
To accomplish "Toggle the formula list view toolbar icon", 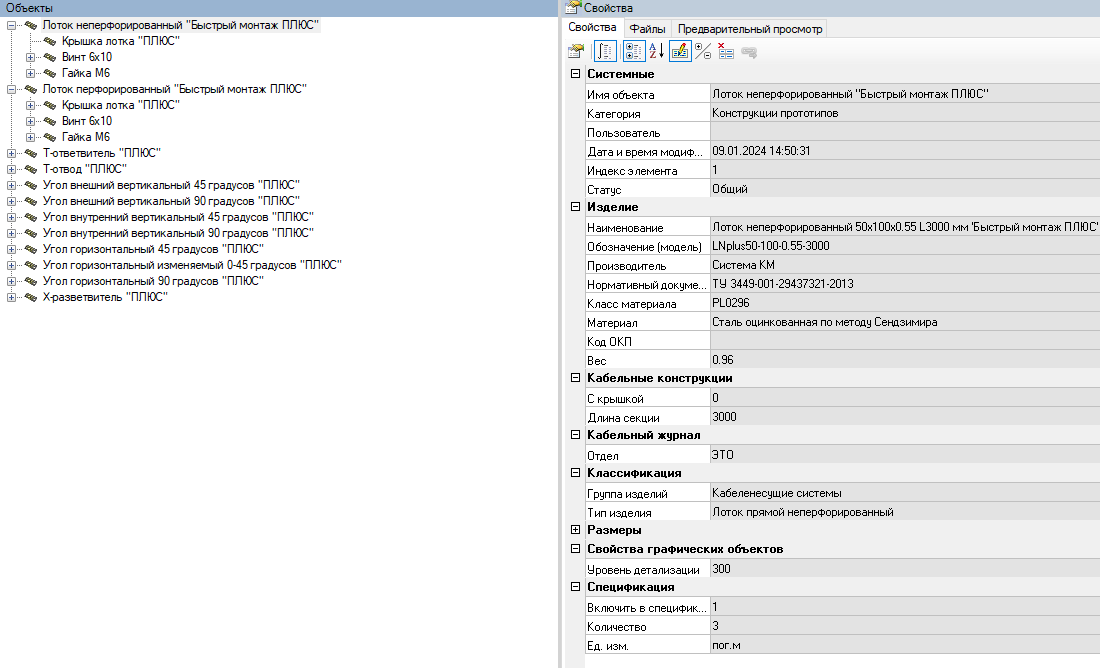I will 605,51.
